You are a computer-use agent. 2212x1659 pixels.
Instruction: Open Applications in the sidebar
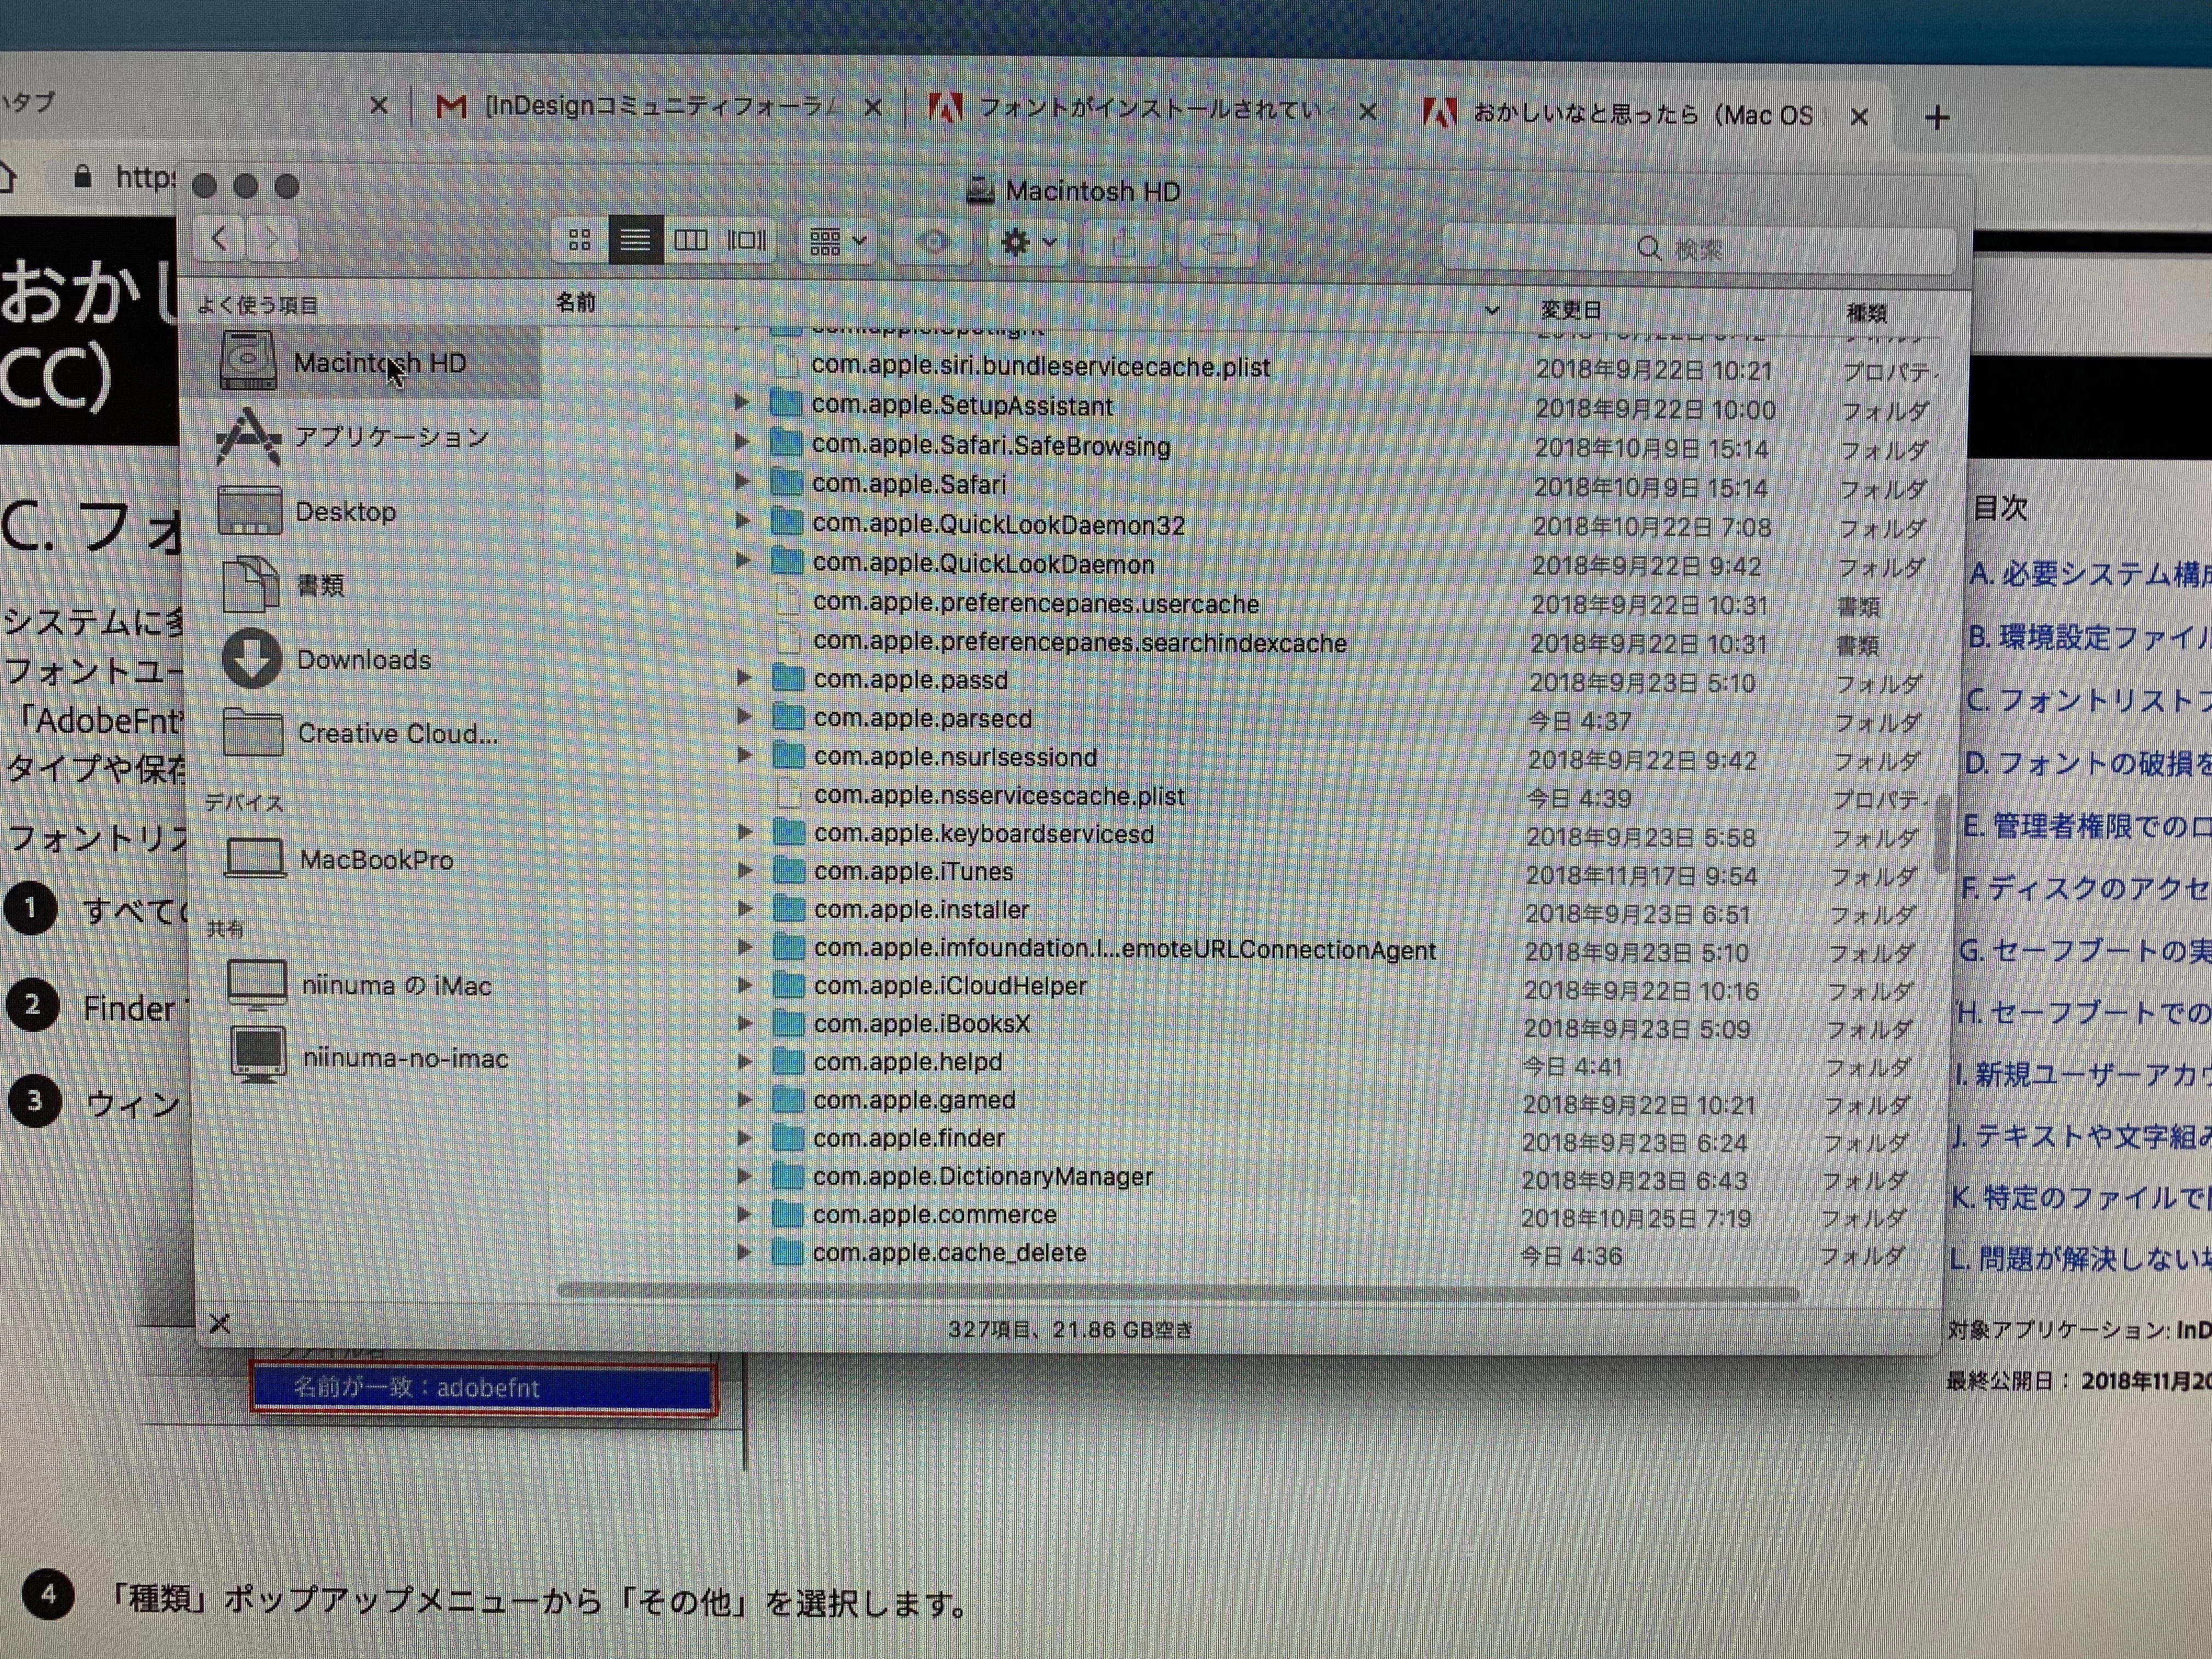pyautogui.click(x=390, y=437)
